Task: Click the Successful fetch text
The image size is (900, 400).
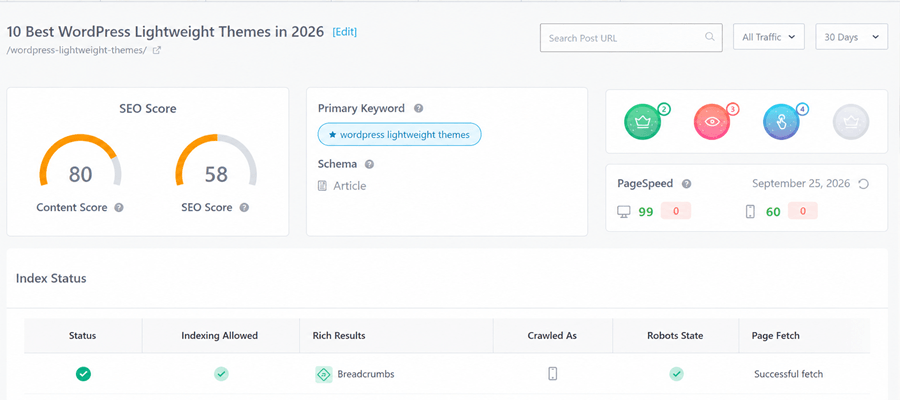Action: click(x=789, y=374)
